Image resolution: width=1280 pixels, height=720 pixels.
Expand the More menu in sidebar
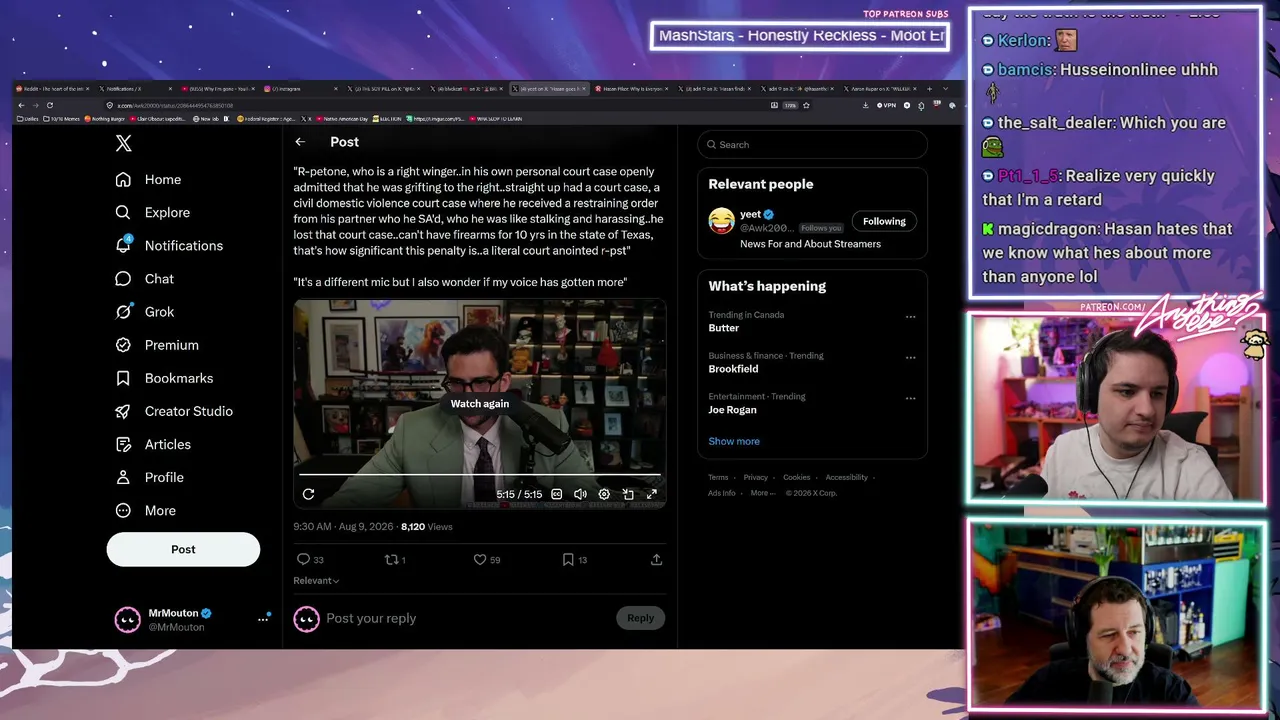click(145, 510)
